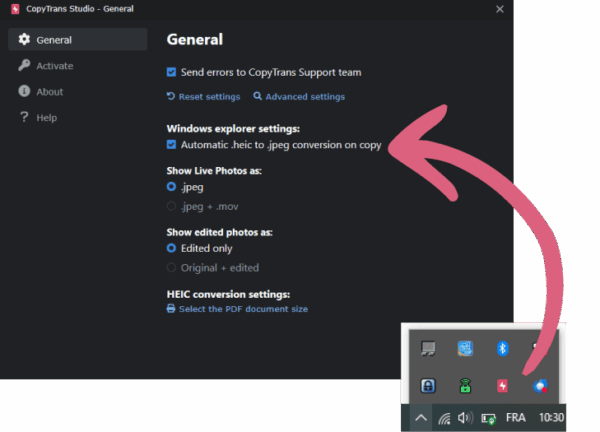Click the 10:30 taskbar clock

click(551, 417)
